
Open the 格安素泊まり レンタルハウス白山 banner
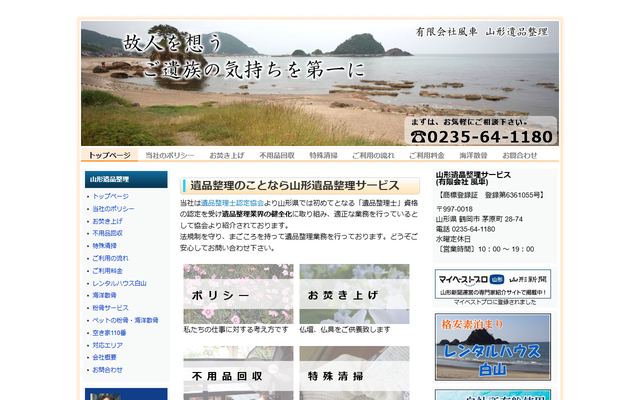pyautogui.click(x=493, y=347)
